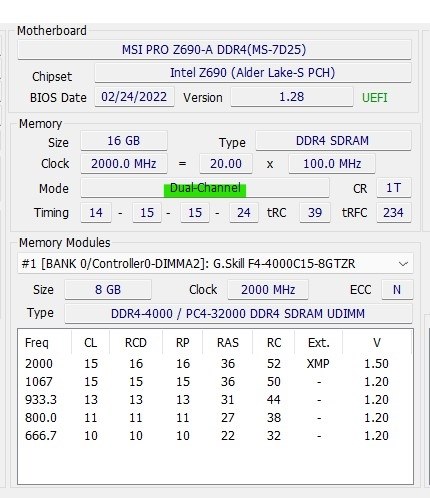This screenshot has width=430, height=498.
Task: Click the highlighted Dual-Channel mode field
Action: (x=205, y=188)
